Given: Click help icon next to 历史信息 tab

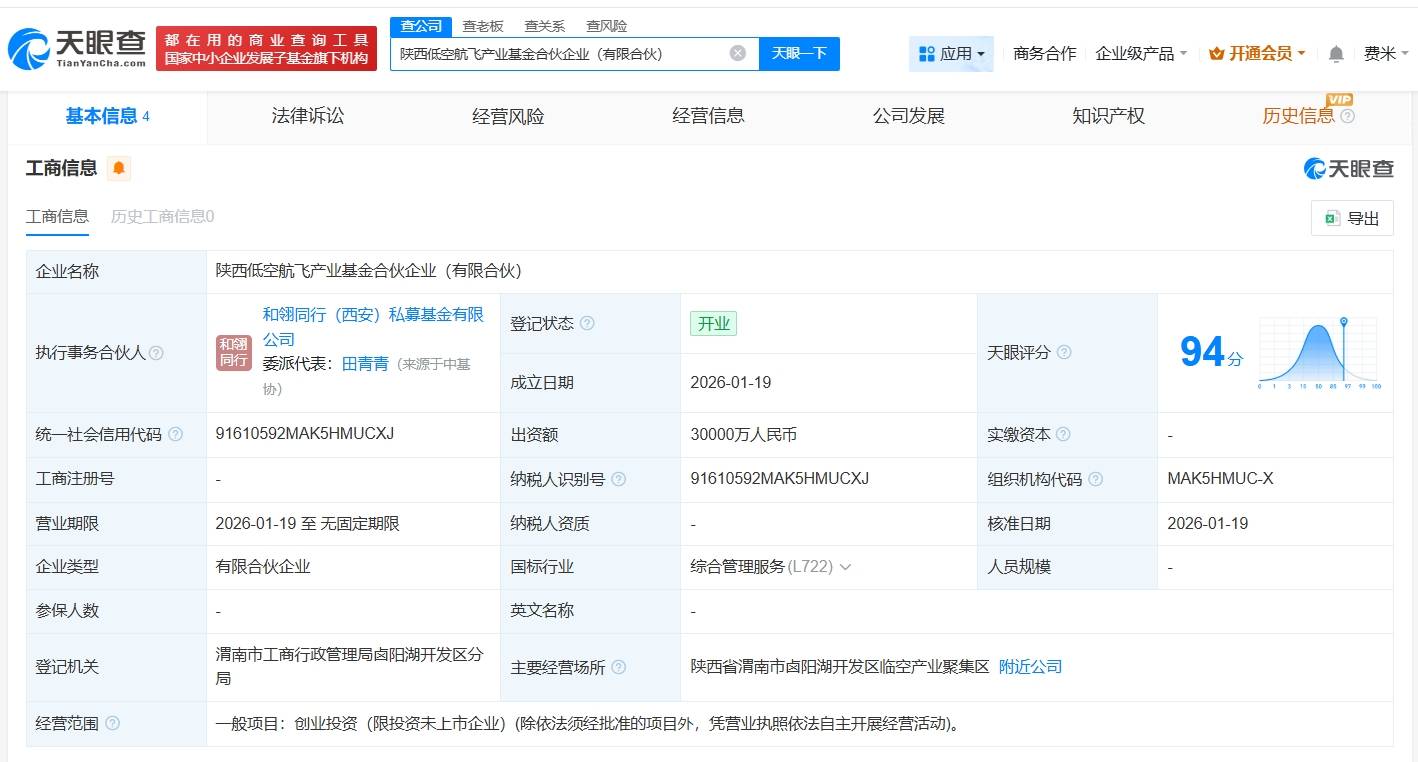Looking at the screenshot, I should coord(1347,116).
